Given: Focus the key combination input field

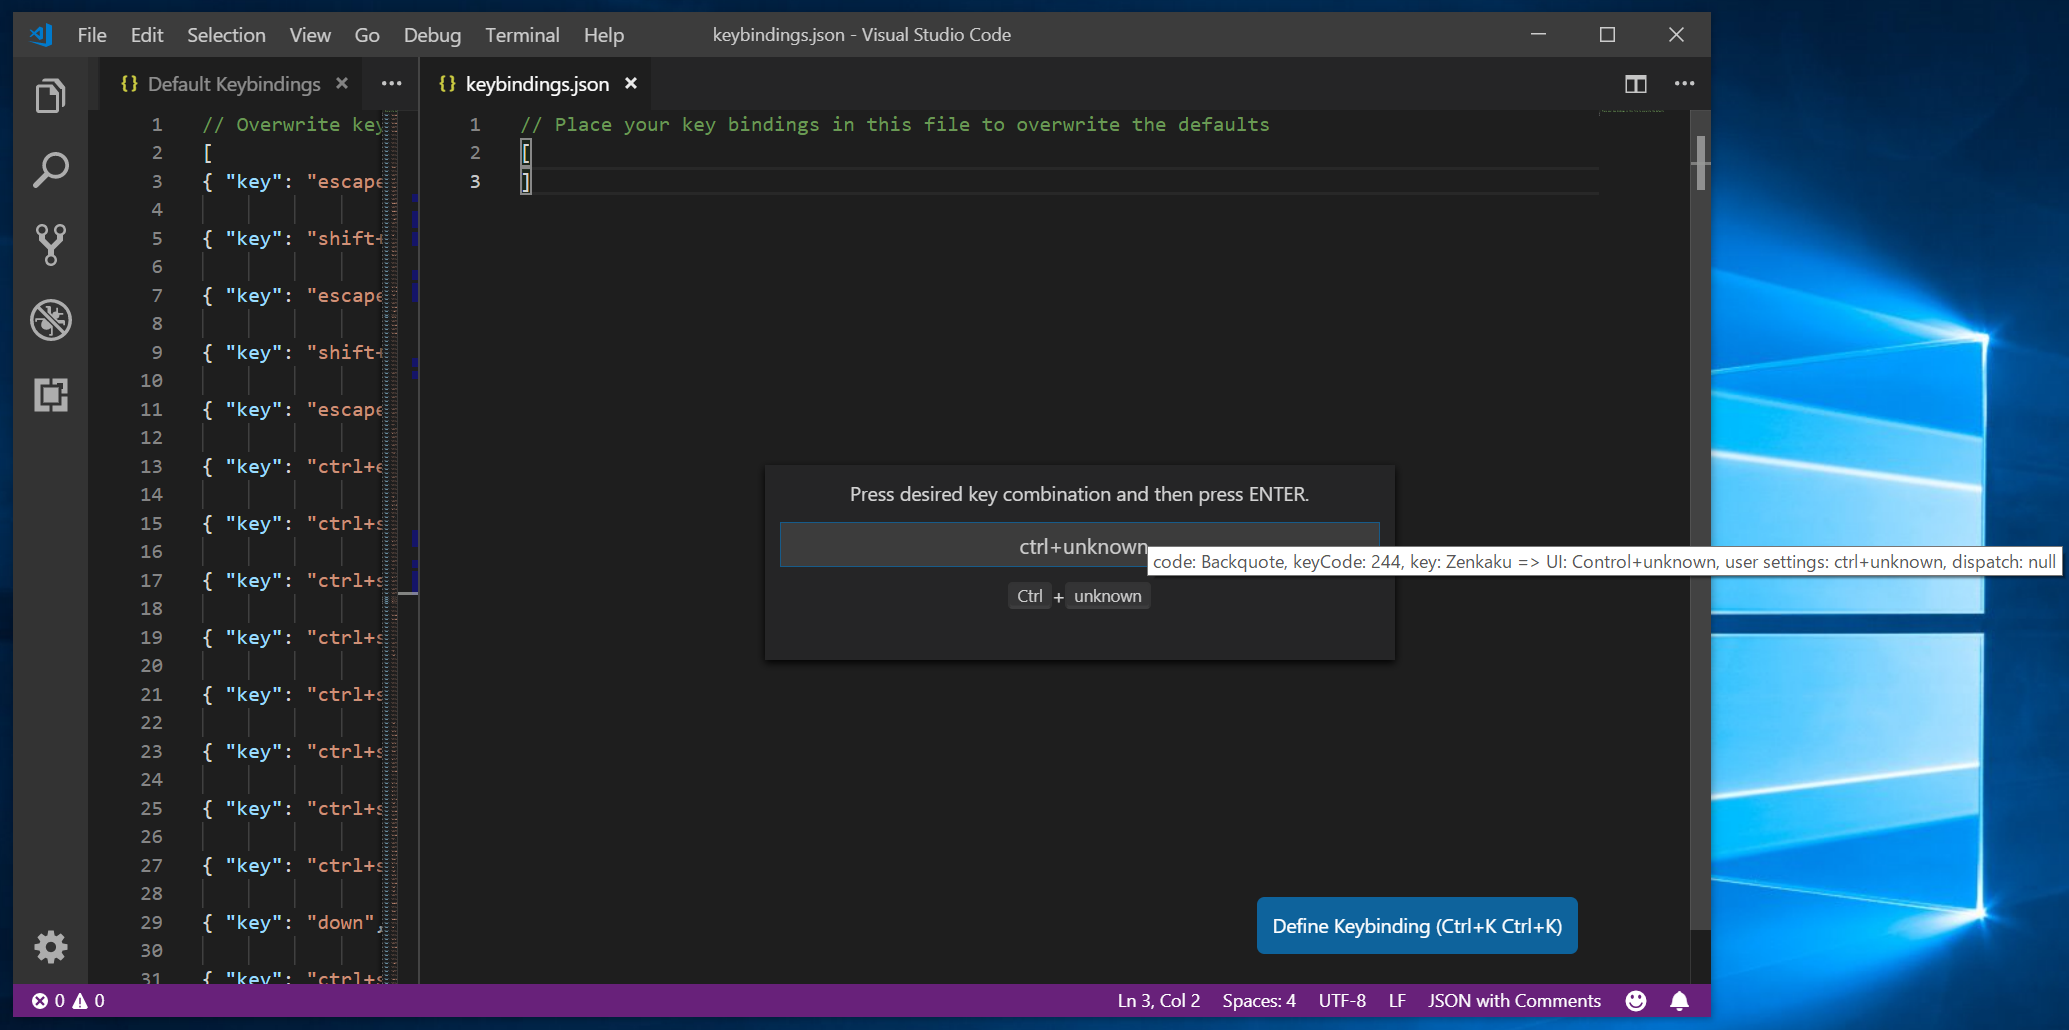Looking at the screenshot, I should coord(1080,545).
